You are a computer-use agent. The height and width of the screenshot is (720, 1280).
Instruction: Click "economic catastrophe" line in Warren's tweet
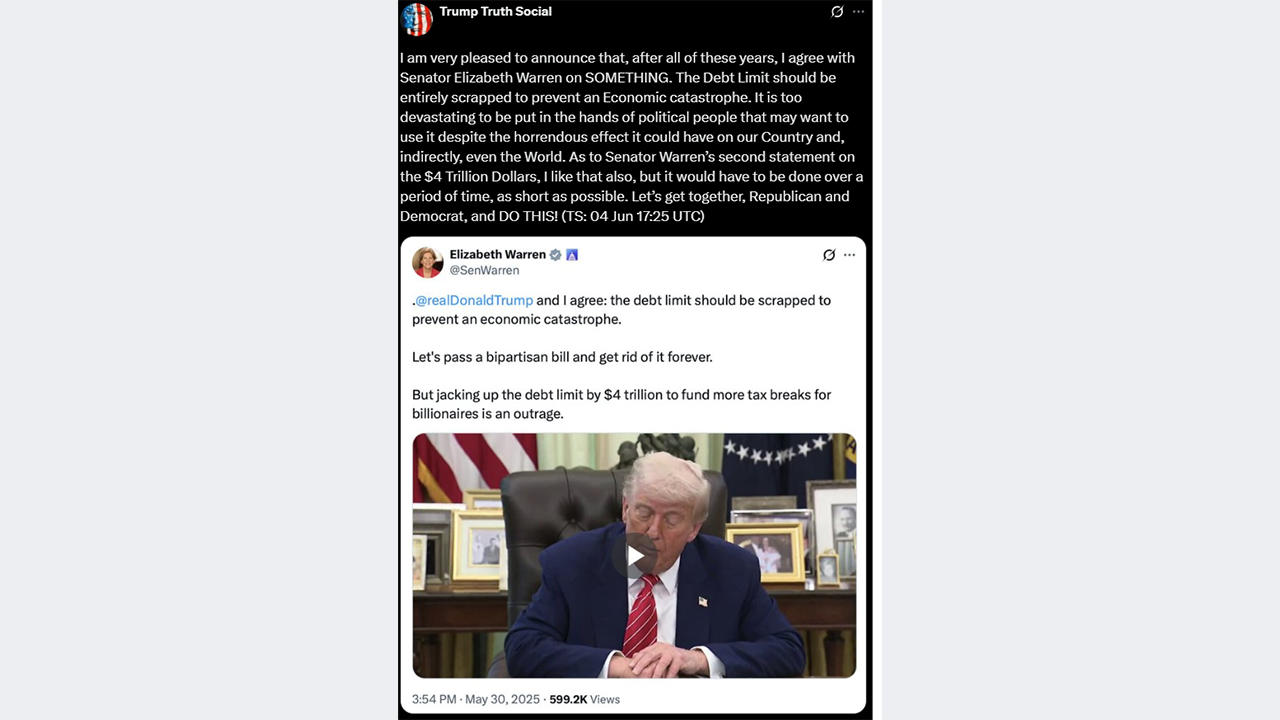516,320
